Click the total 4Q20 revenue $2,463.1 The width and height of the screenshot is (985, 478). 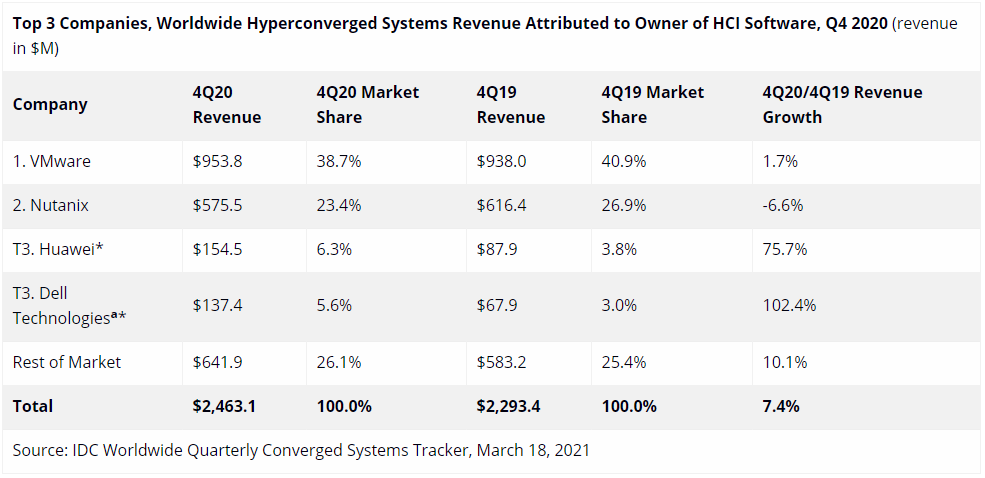click(x=224, y=406)
